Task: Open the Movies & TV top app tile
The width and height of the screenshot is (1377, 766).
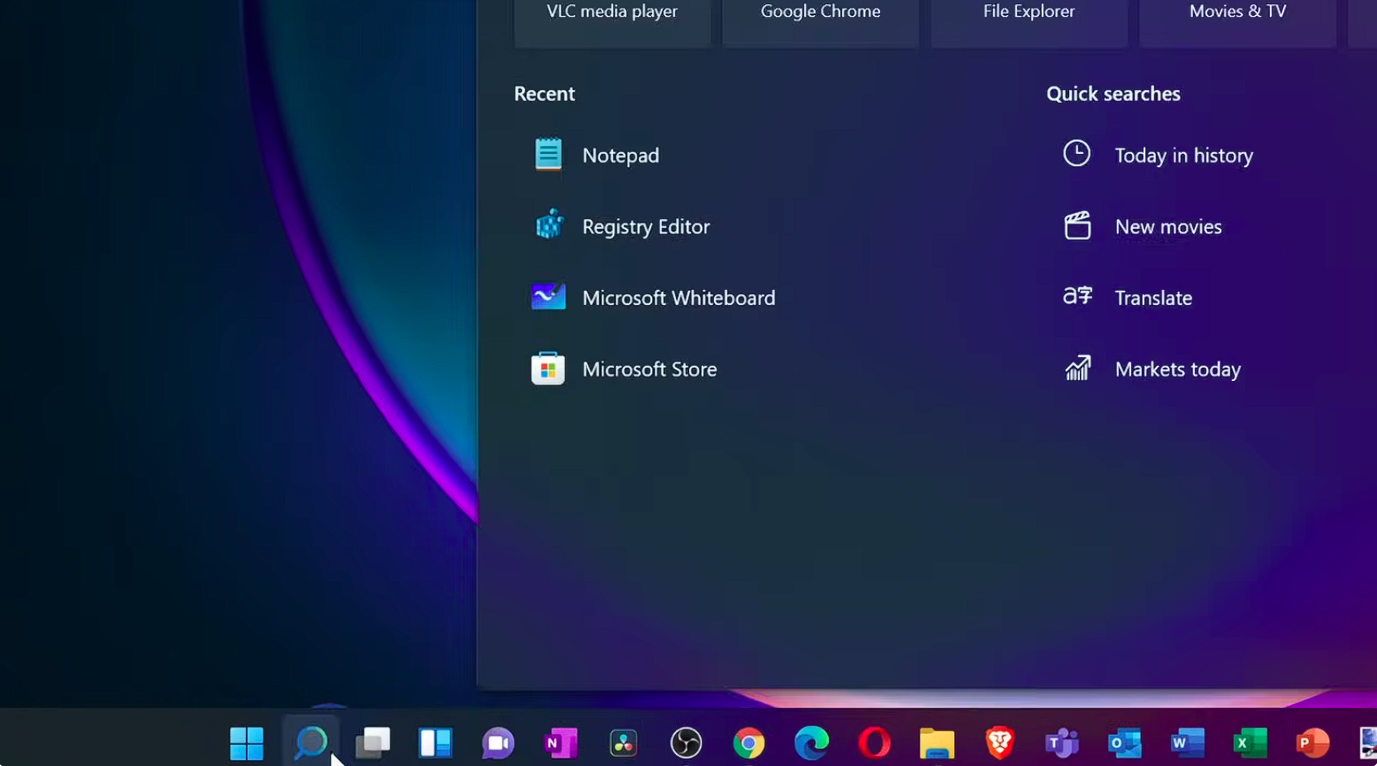Action: [1238, 22]
